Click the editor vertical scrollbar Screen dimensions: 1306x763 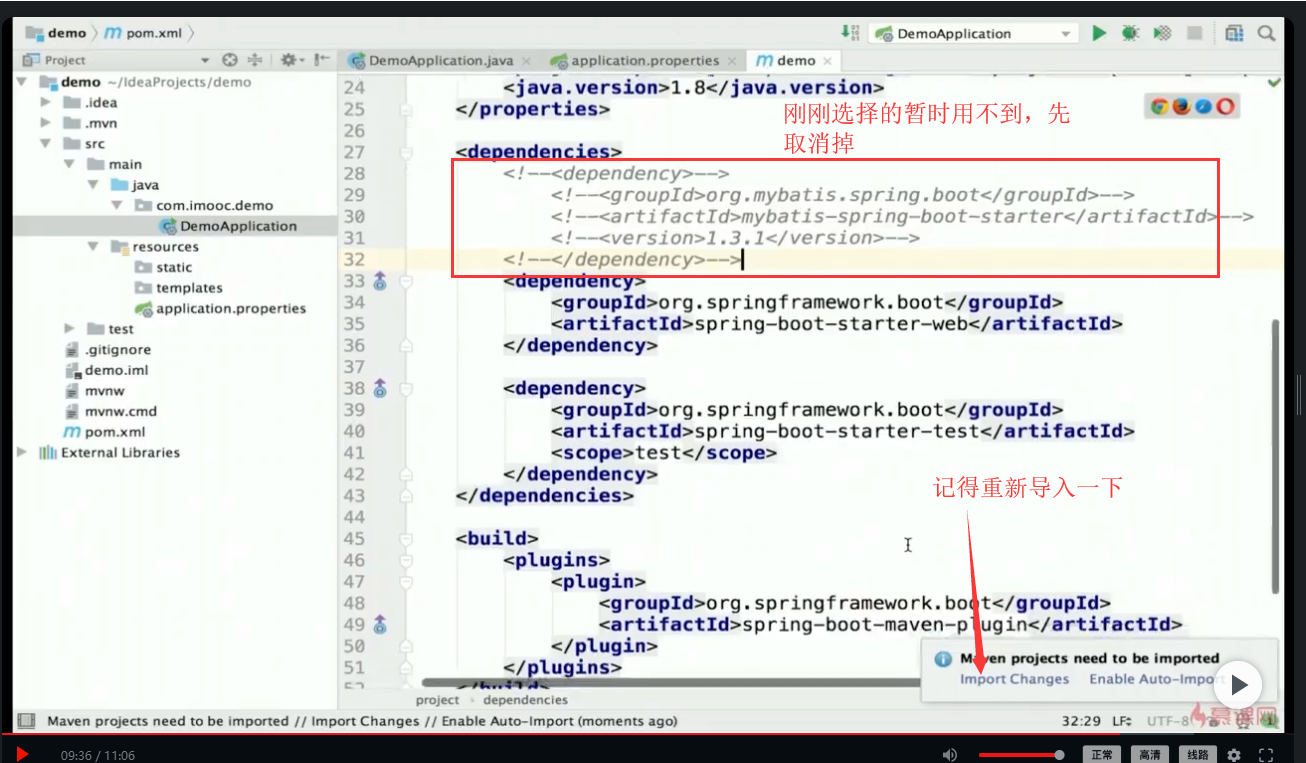click(1274, 455)
